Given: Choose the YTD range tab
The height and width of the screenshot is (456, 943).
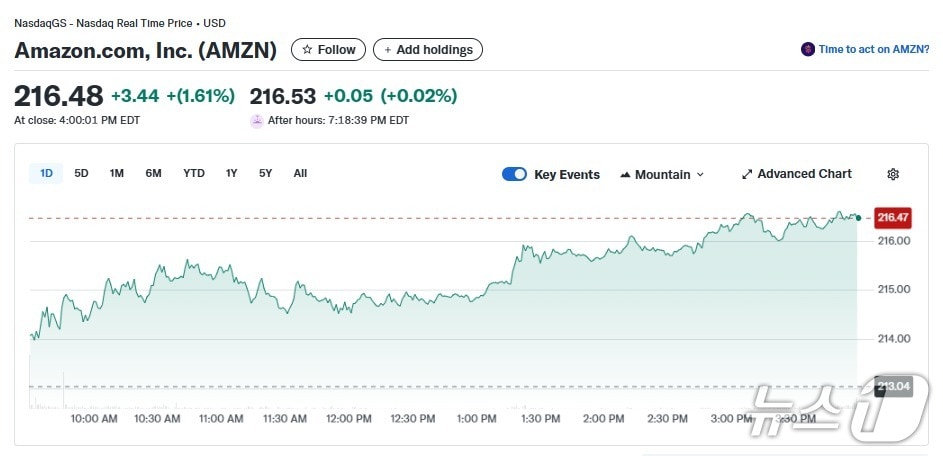Looking at the screenshot, I should (194, 173).
